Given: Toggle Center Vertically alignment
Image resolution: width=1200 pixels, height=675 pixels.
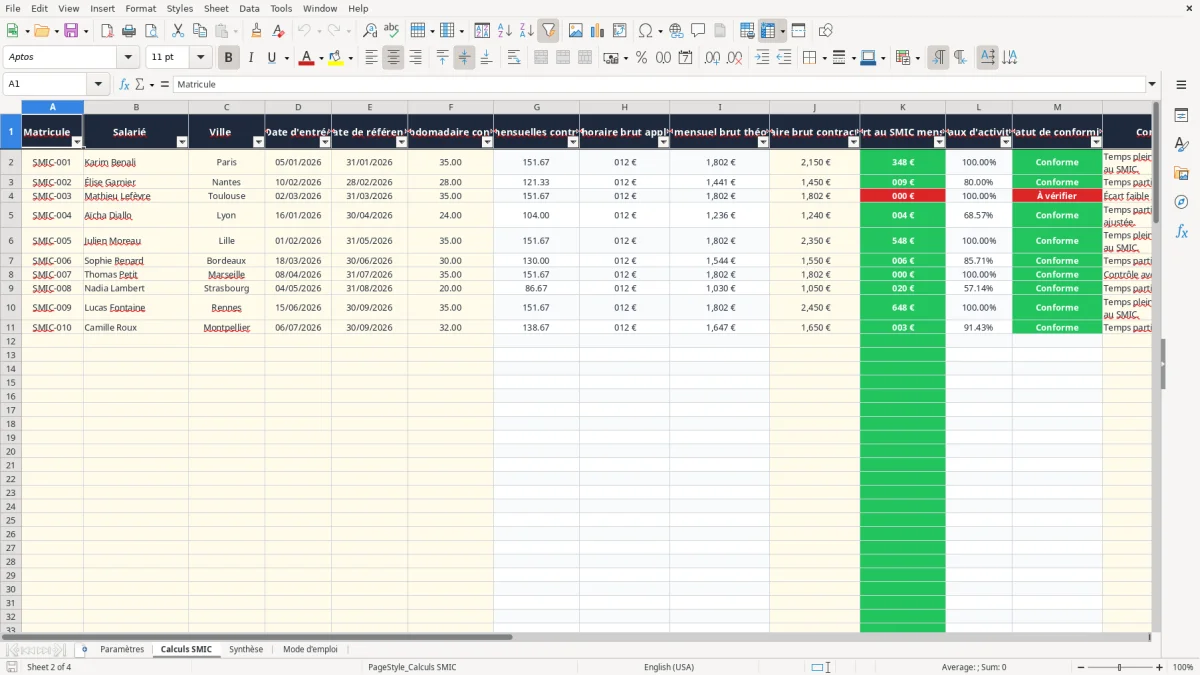Looking at the screenshot, I should pyautogui.click(x=464, y=58).
